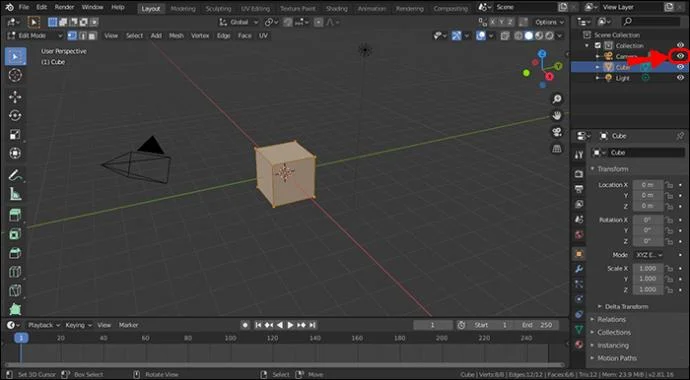Select the Extrude Region tool
Screen dimensions: 690x380
15,215
